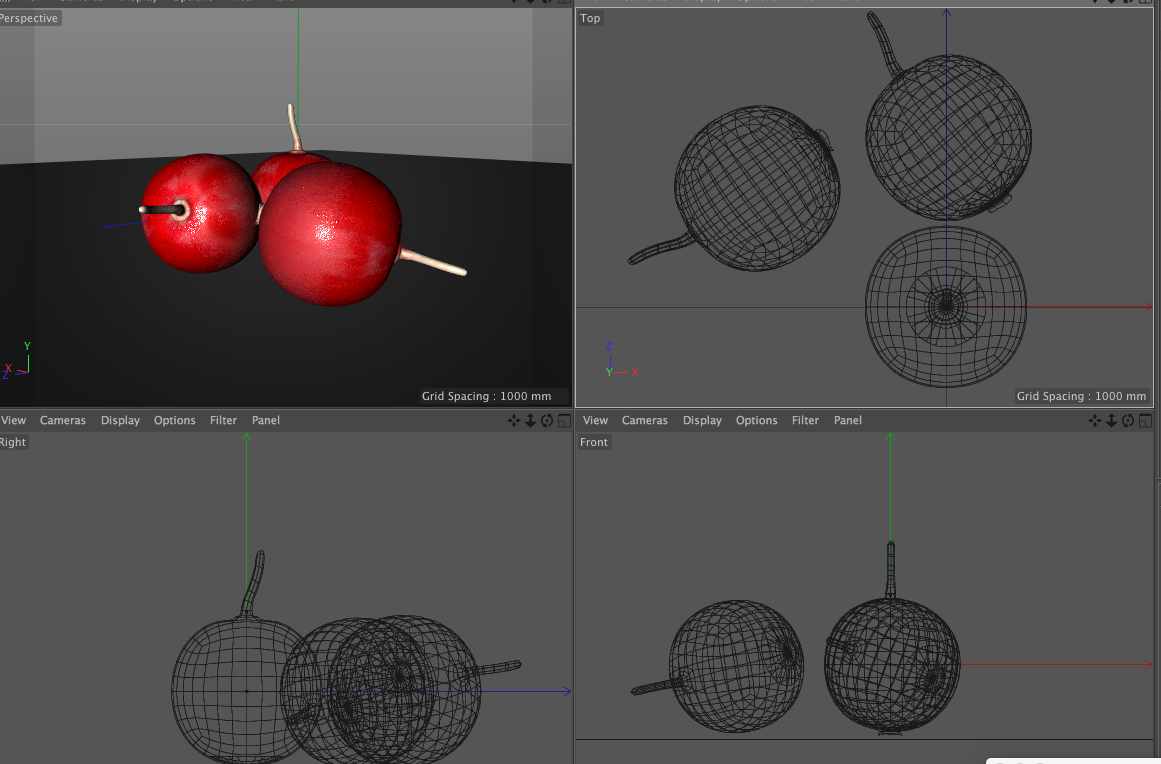
Task: Open the Filter menu of Right viewport
Action: pos(223,421)
